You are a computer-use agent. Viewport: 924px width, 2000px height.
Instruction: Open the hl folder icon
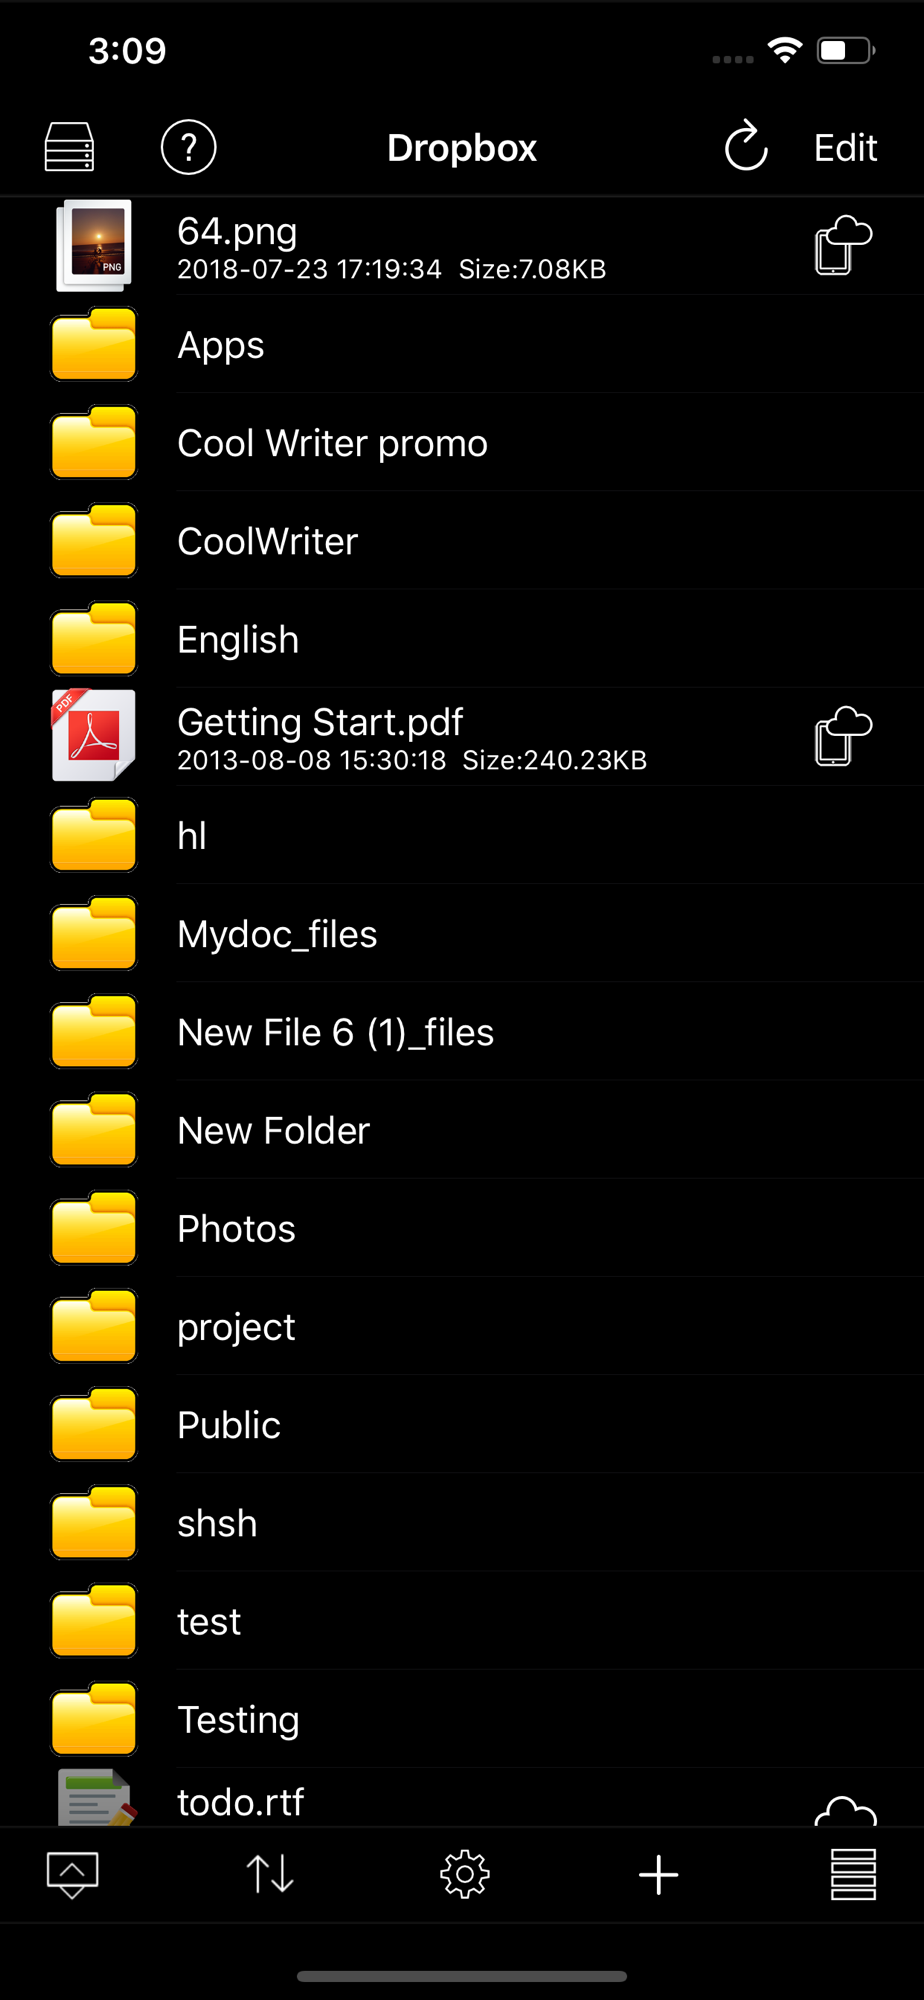tap(94, 834)
